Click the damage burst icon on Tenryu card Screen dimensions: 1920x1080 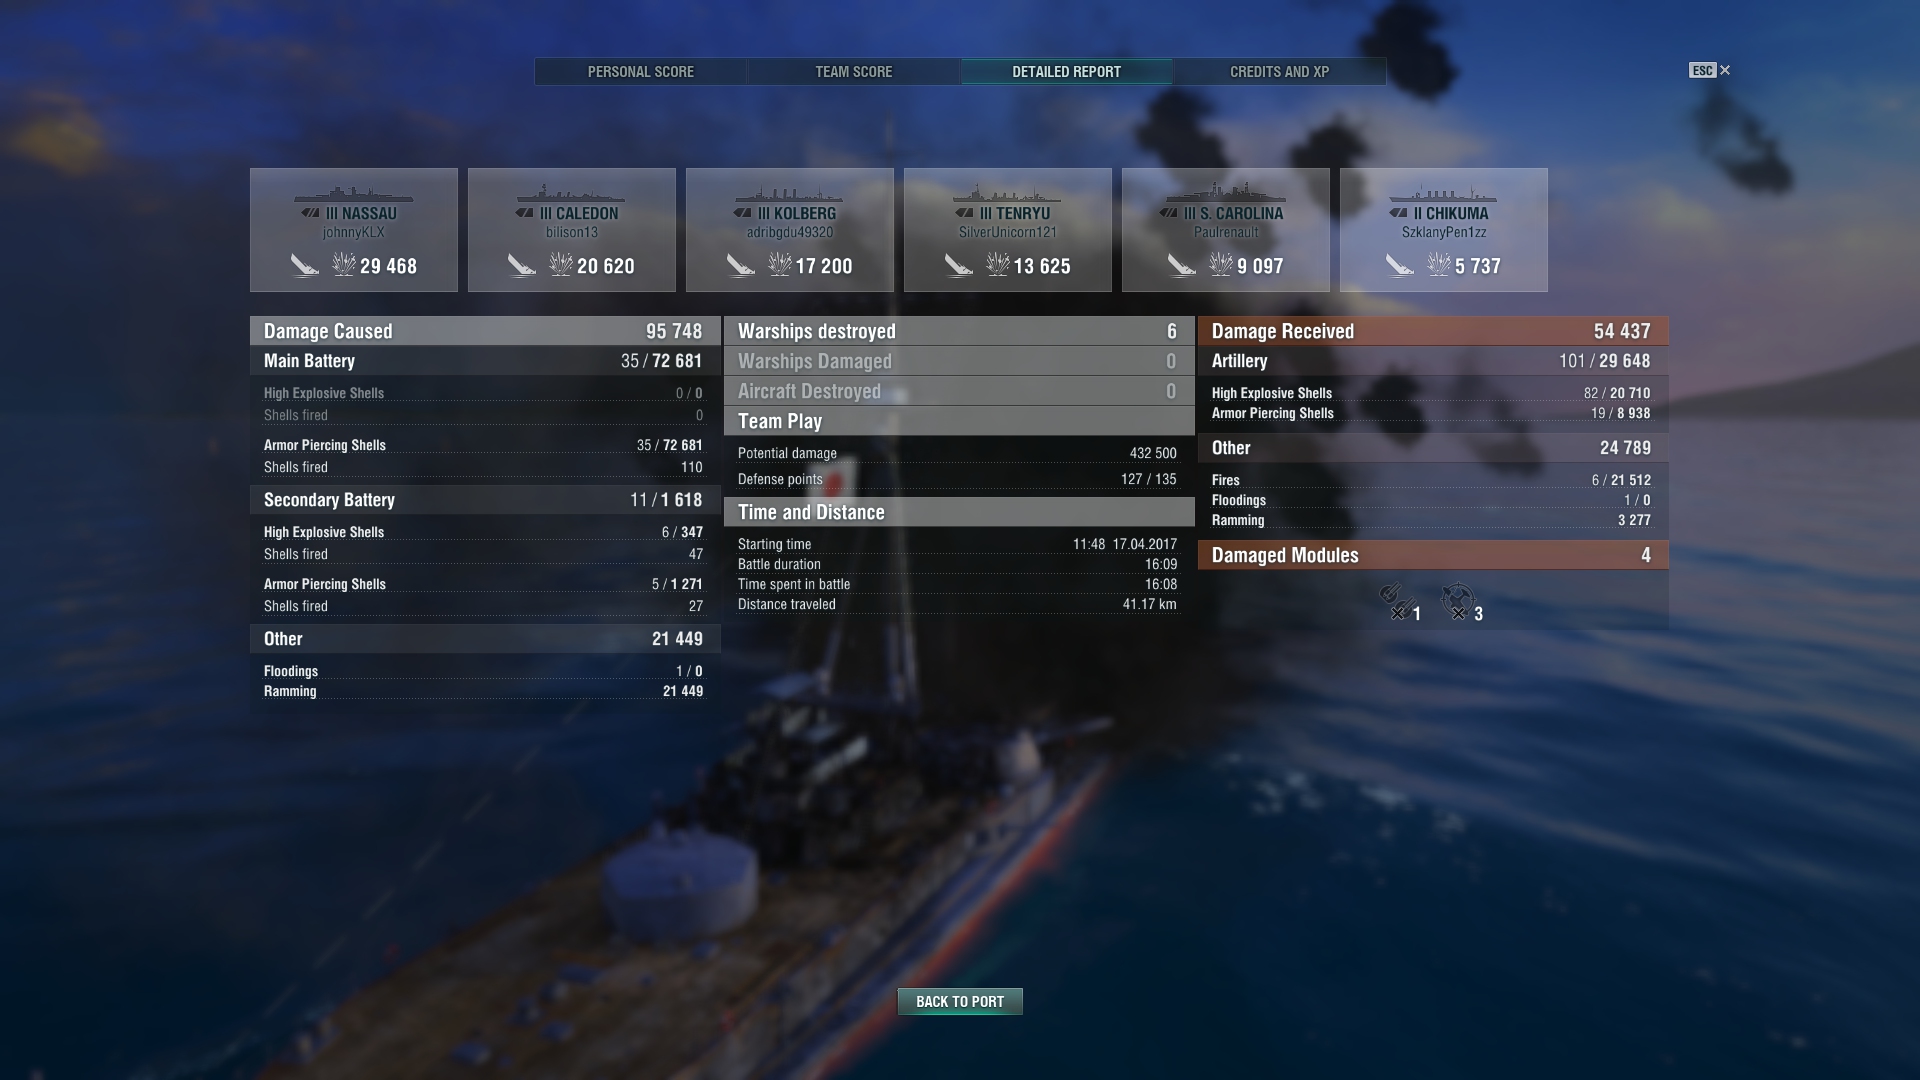997,264
